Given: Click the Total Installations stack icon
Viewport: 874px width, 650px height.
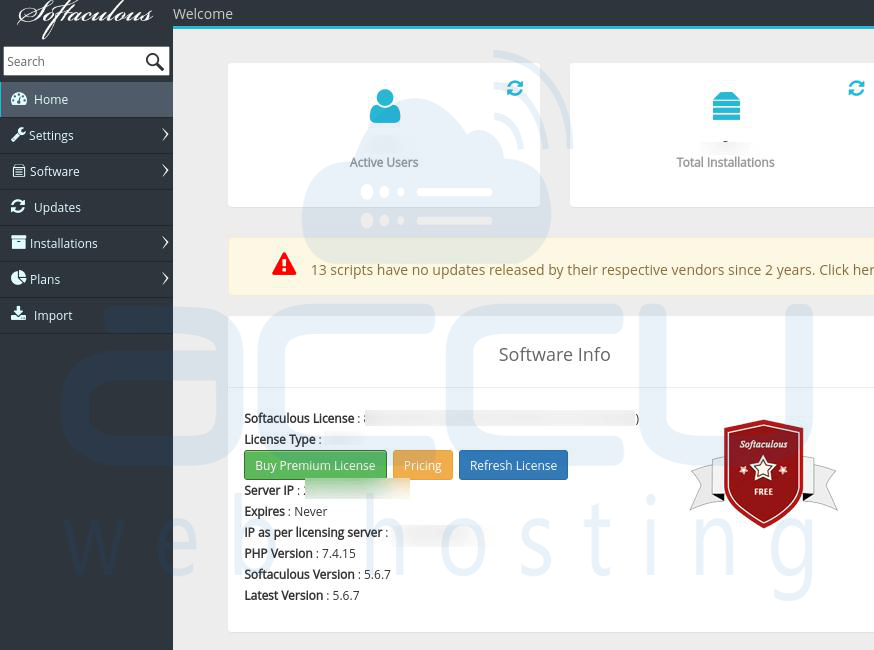Looking at the screenshot, I should [x=726, y=106].
